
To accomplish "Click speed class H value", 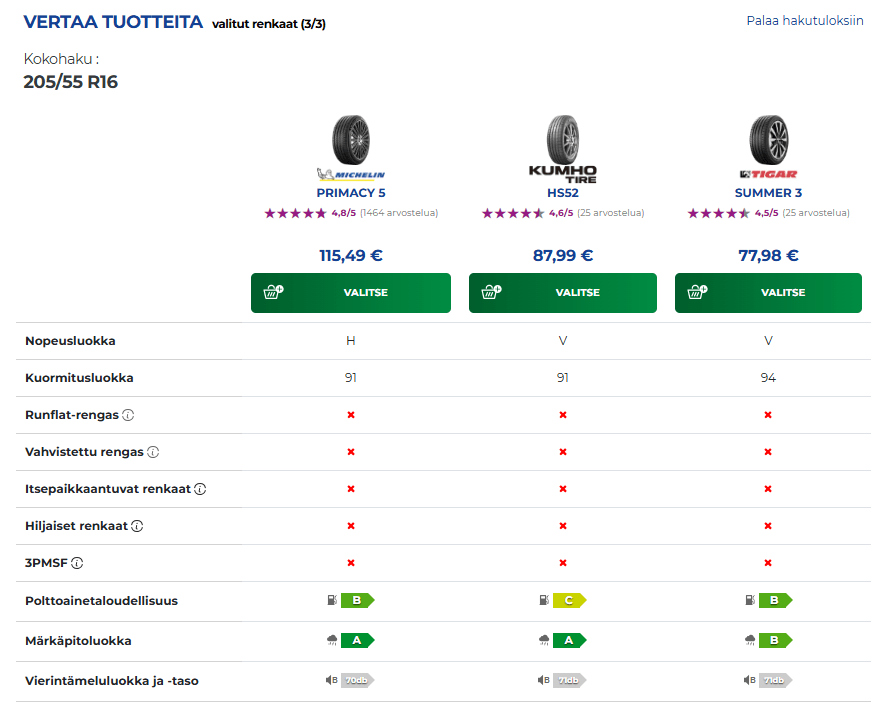I will pos(351,341).
